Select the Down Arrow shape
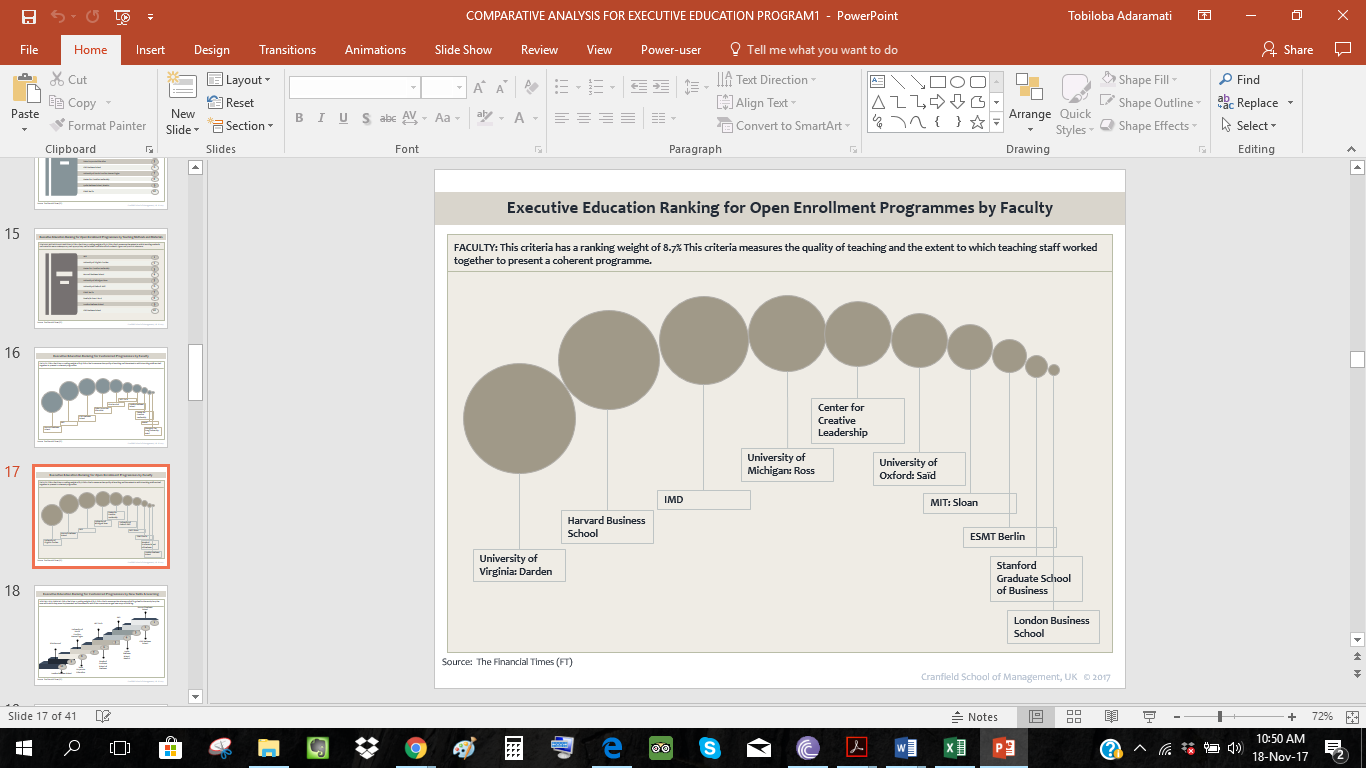This screenshot has height=768, width=1366. tap(957, 102)
